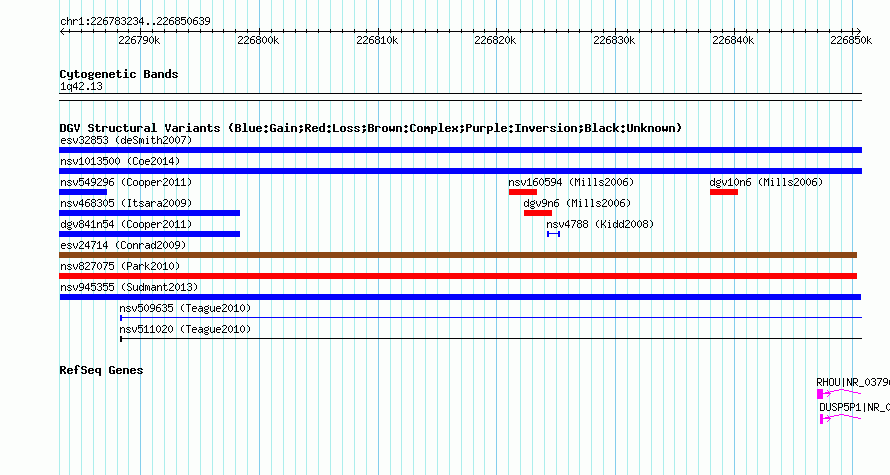Open the esv24714 (Conrad2009) label

(x=123, y=245)
